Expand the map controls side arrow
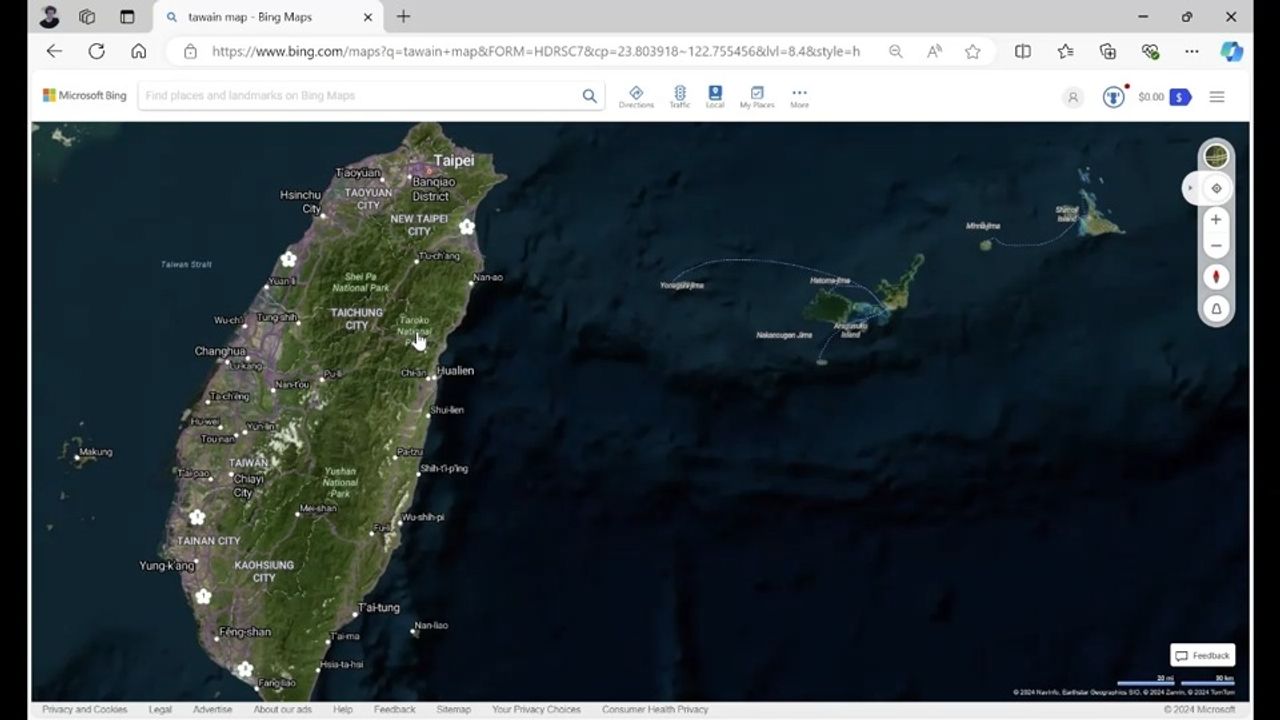 1190,188
